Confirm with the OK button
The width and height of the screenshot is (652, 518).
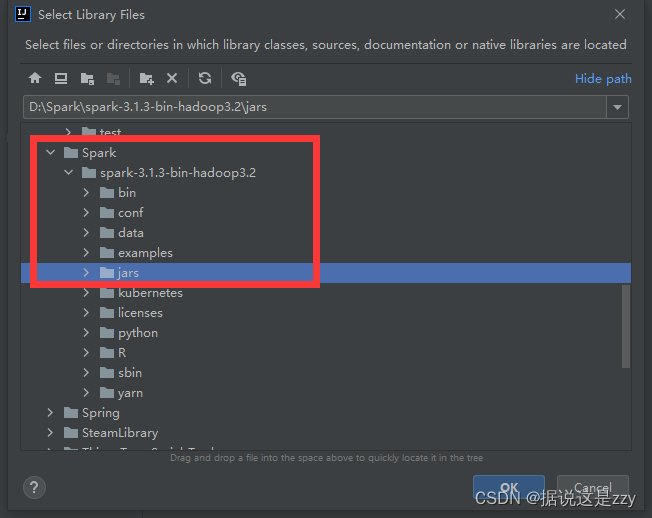tap(509, 487)
